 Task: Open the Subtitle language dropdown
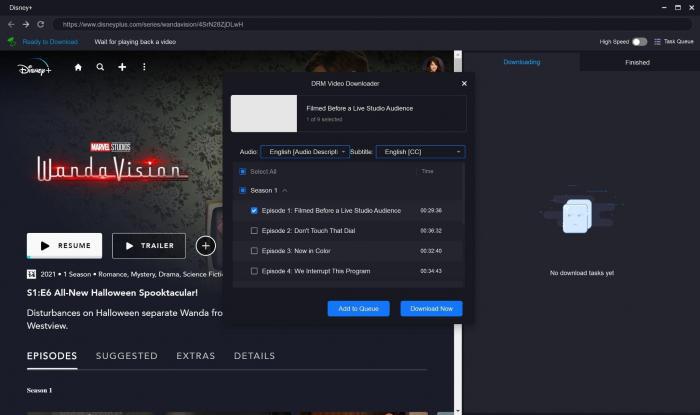coord(421,152)
